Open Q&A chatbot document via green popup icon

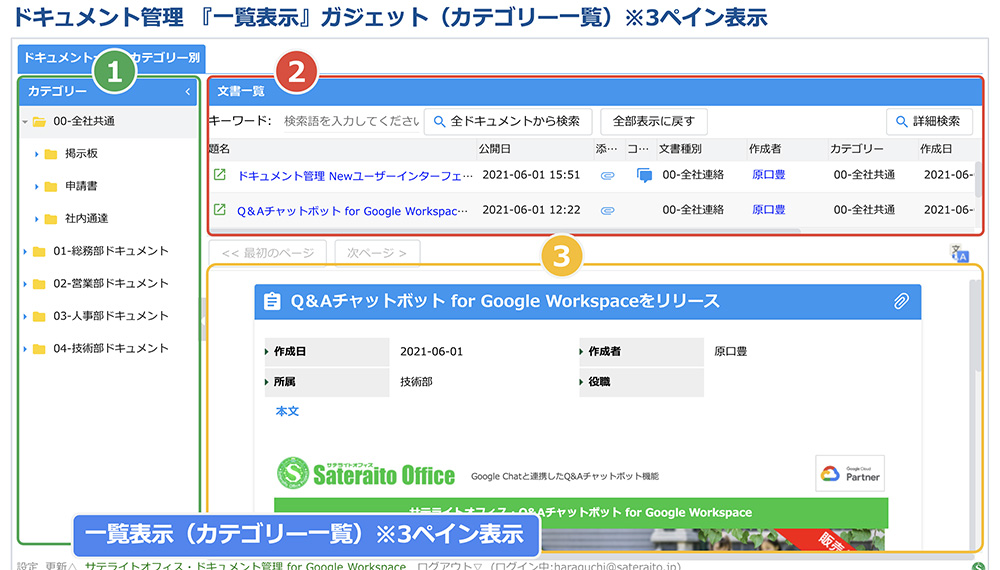point(220,210)
